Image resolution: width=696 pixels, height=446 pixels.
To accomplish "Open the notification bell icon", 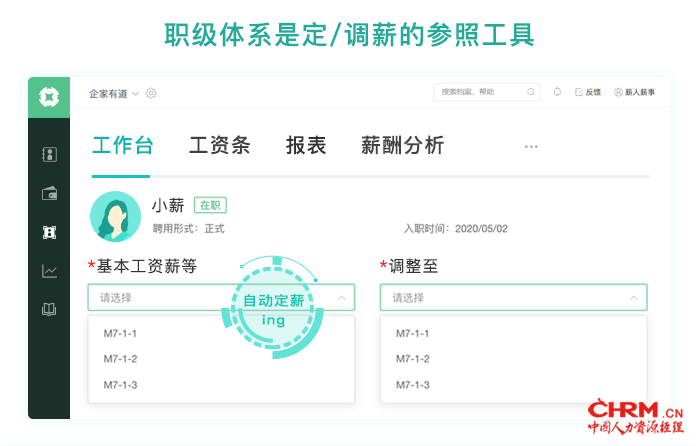I will tap(557, 92).
